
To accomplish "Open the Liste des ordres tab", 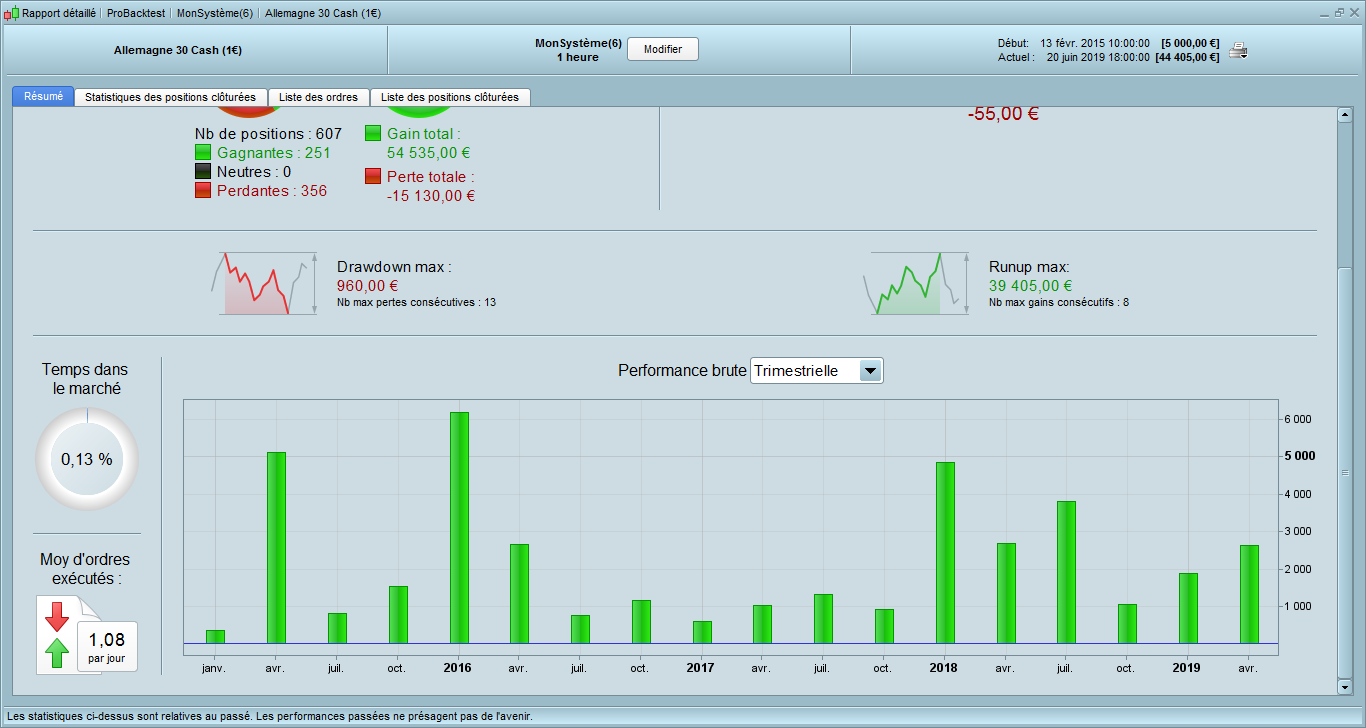I will click(318, 97).
